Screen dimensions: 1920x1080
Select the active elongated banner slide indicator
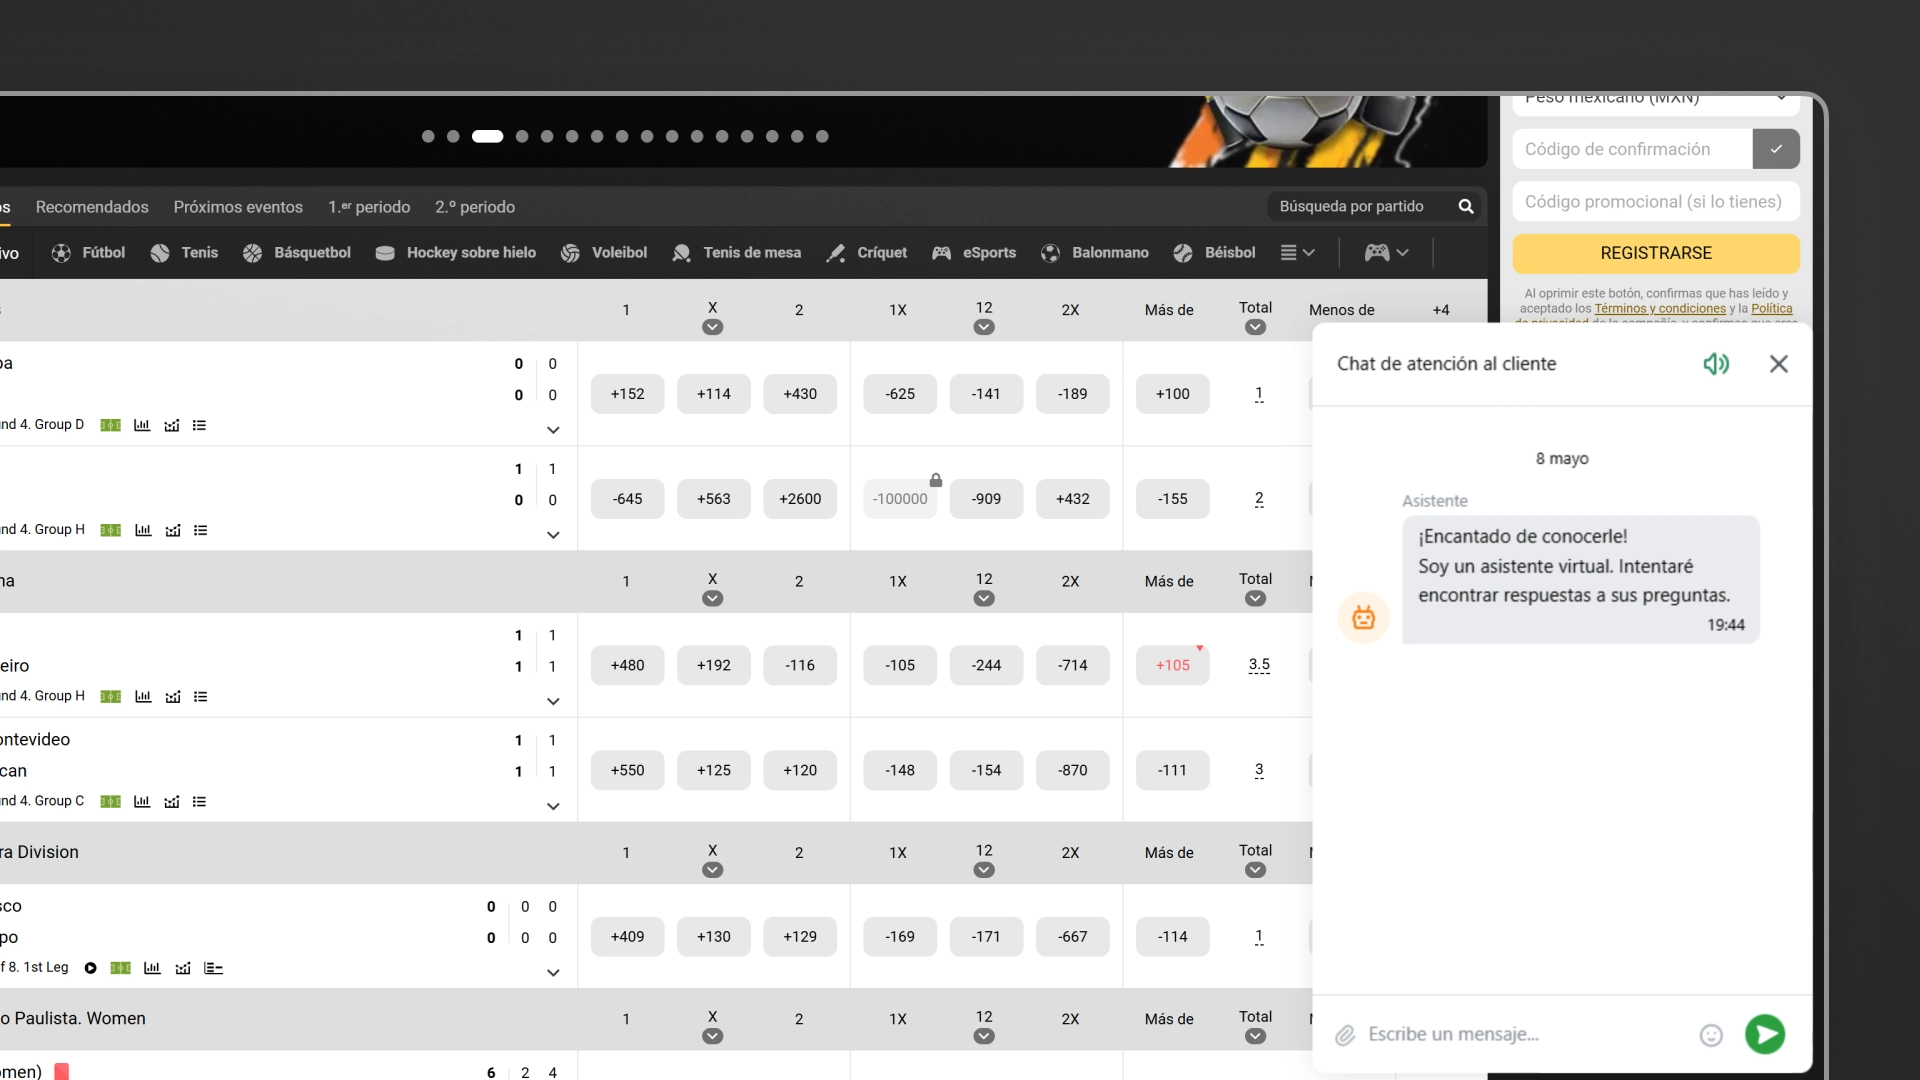(x=487, y=136)
